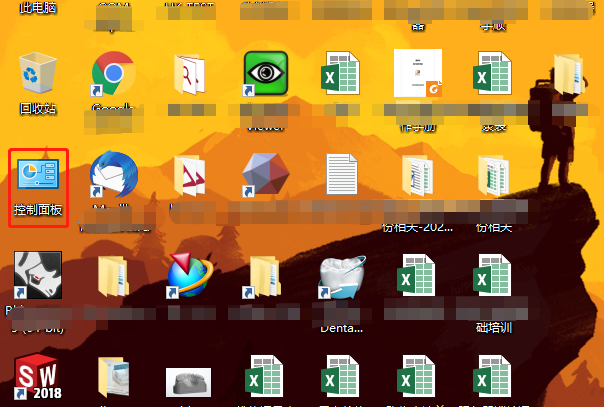Select the folder showing a red magnifier PDF
604x407 pixels.
(189, 74)
